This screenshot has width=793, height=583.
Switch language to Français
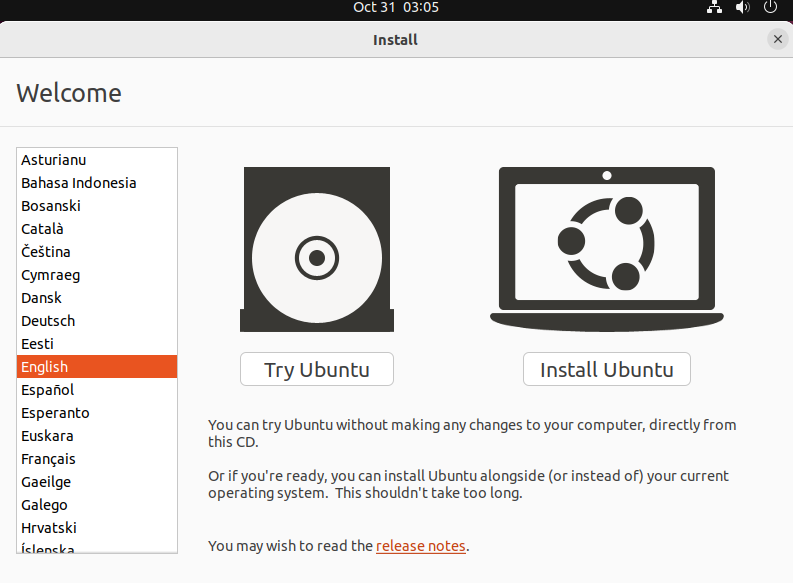tap(97, 459)
